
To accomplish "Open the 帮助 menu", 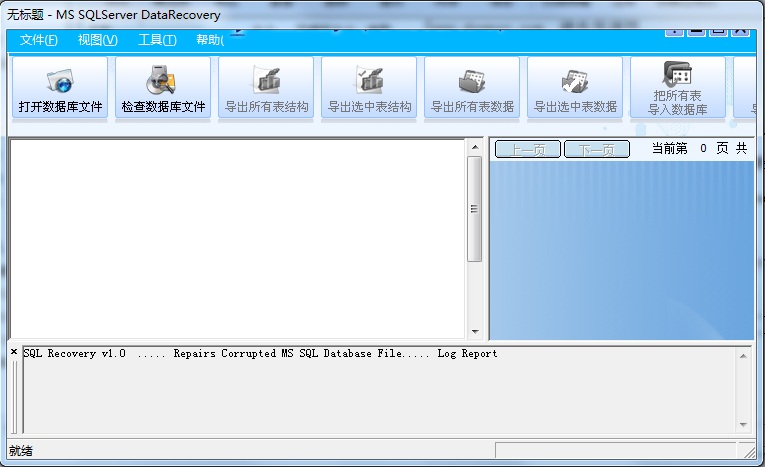I will 210,40.
